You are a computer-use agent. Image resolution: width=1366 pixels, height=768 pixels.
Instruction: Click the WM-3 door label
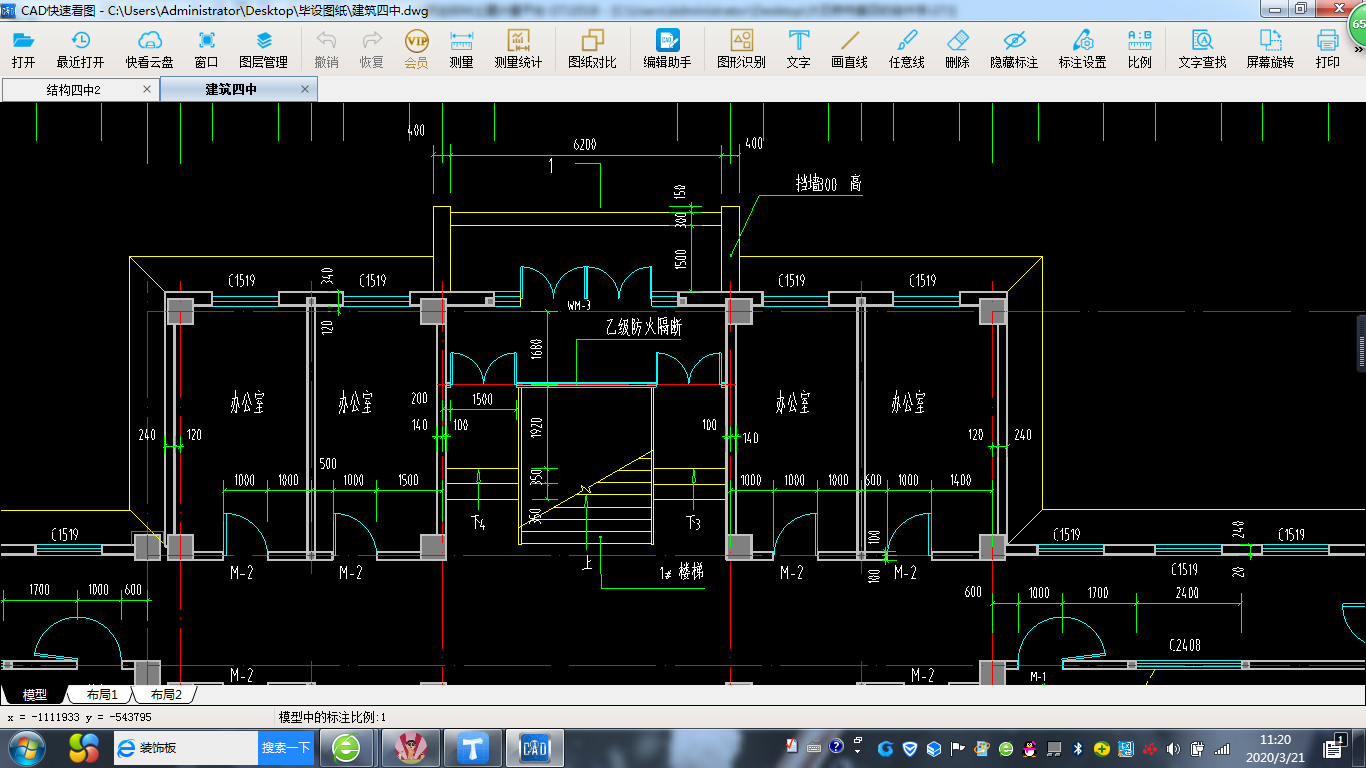(579, 306)
